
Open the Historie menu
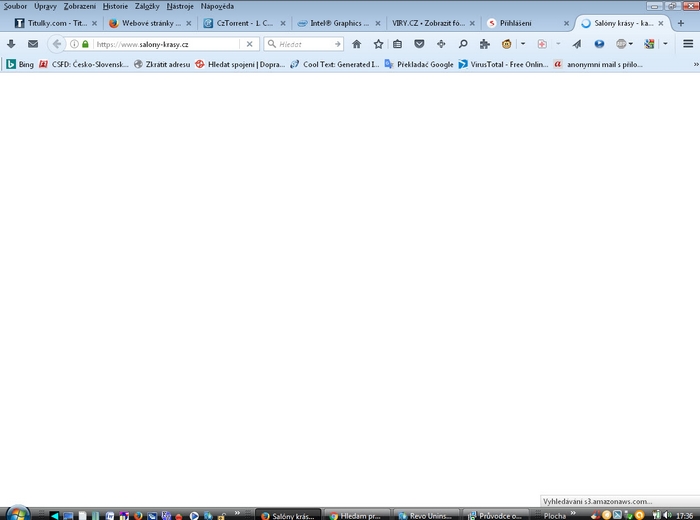[115, 6]
